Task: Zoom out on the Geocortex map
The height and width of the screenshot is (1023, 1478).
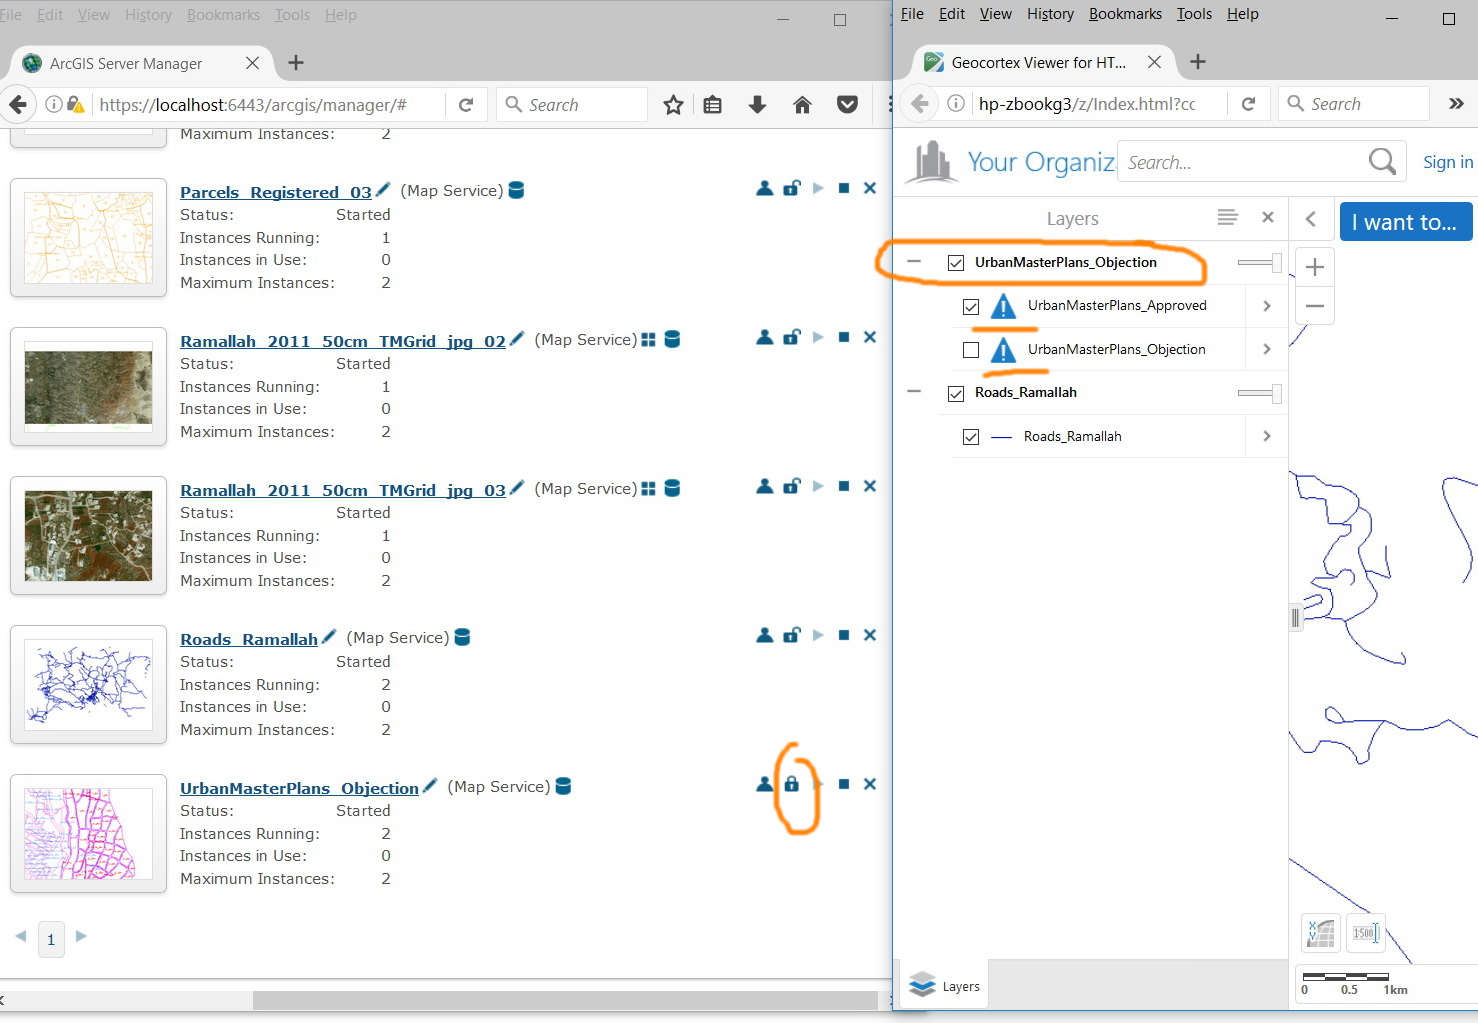Action: click(1315, 306)
